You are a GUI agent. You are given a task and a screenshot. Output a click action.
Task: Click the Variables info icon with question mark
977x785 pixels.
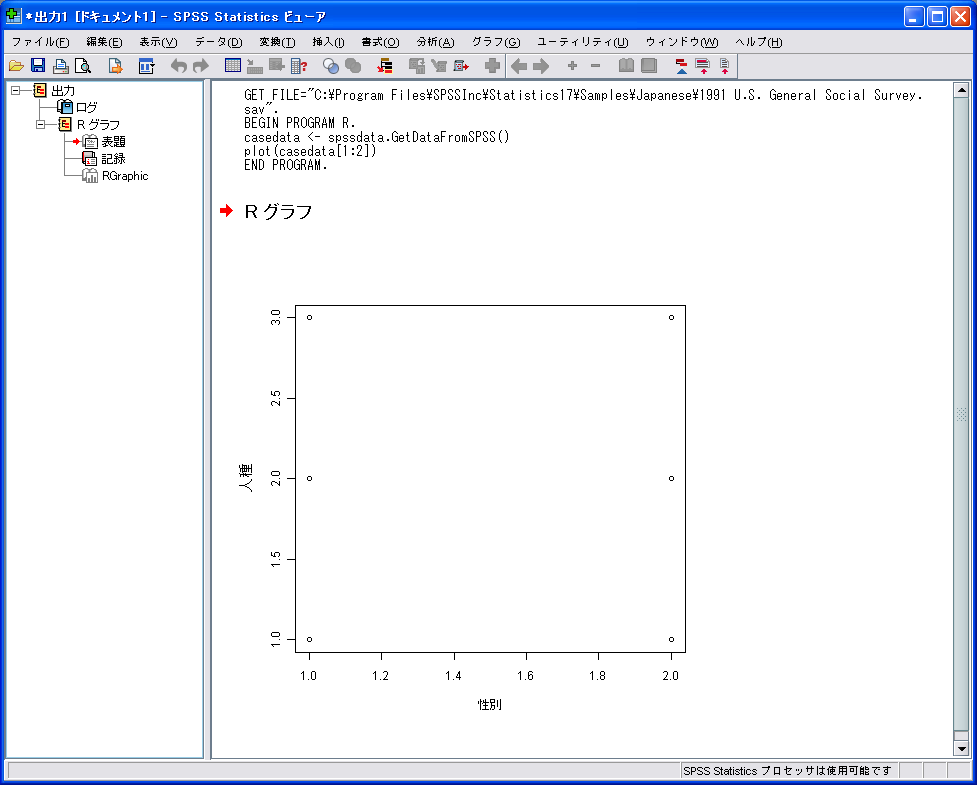click(x=298, y=66)
